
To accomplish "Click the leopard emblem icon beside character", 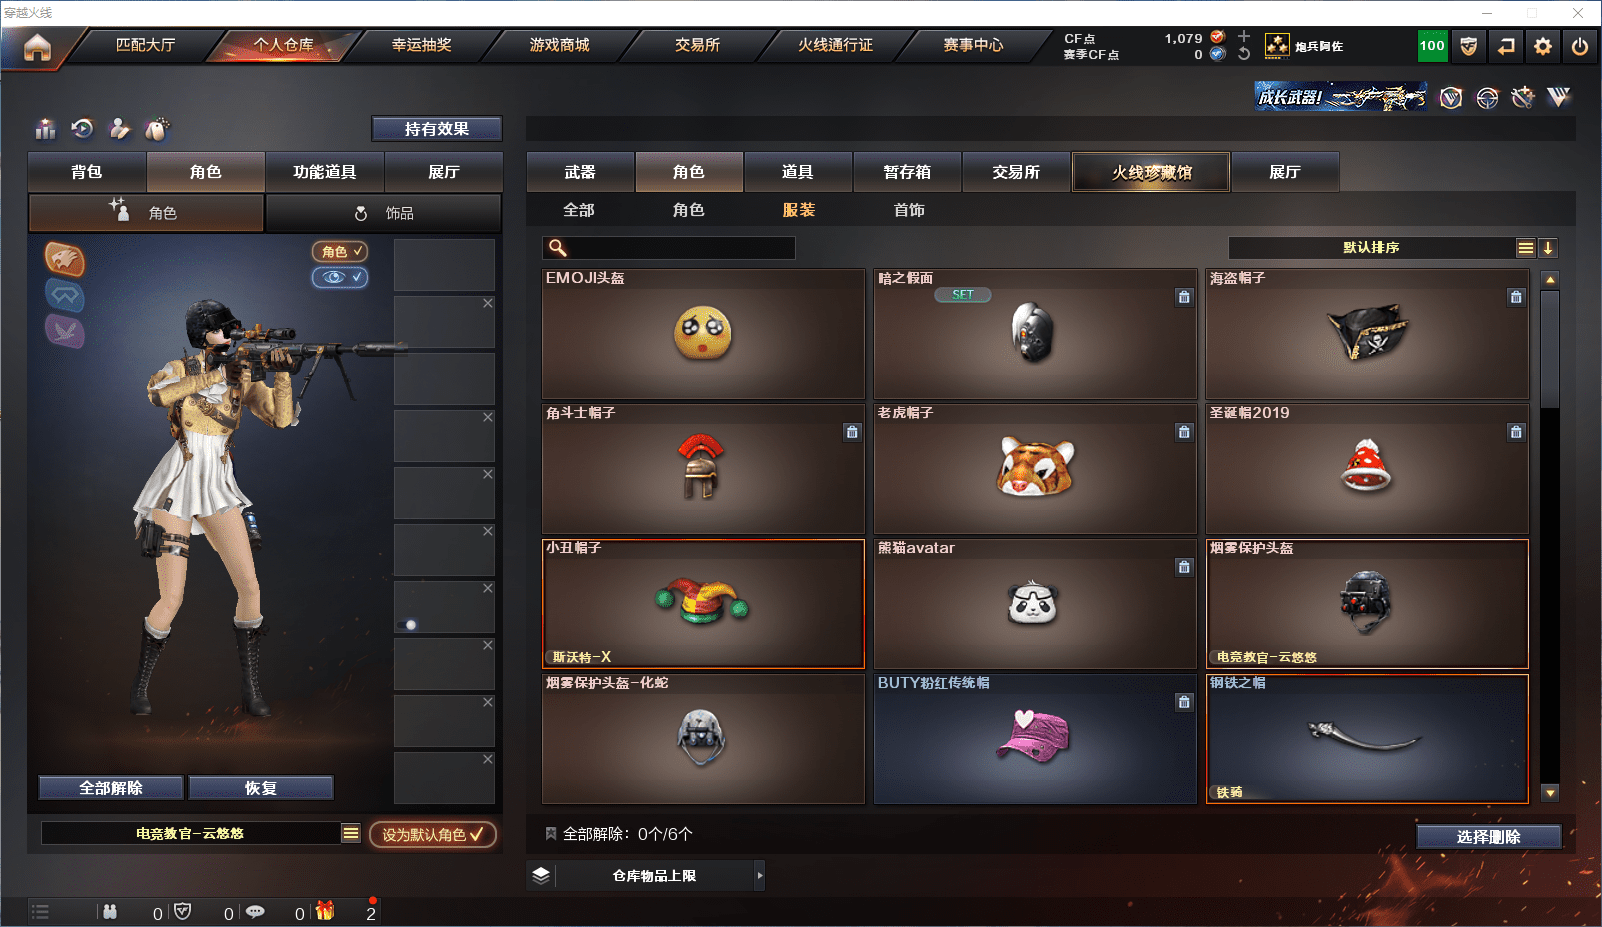I will click(x=65, y=259).
